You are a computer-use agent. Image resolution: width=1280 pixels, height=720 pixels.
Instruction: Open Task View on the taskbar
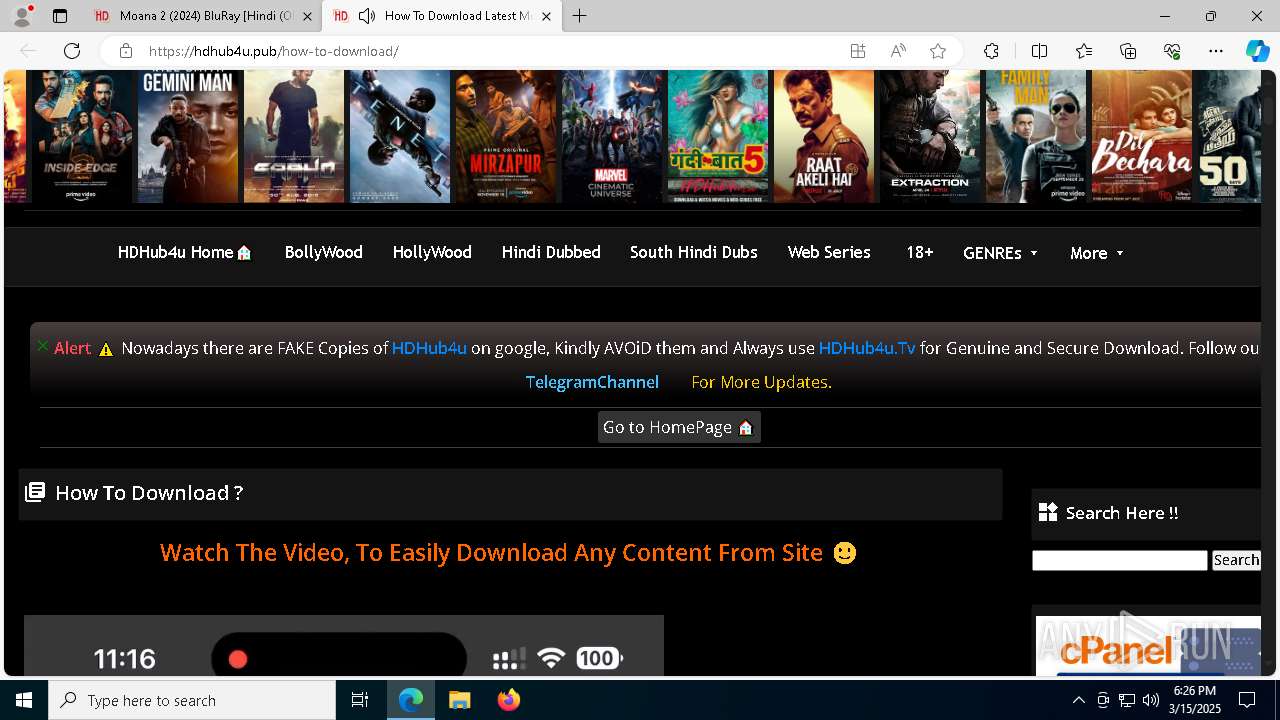click(x=360, y=700)
